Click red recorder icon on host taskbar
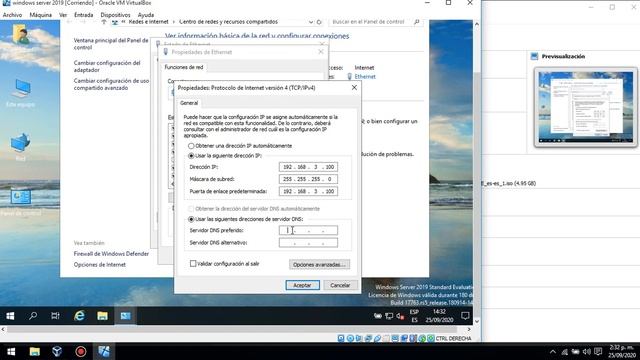The height and width of the screenshot is (360, 640). pos(80,351)
